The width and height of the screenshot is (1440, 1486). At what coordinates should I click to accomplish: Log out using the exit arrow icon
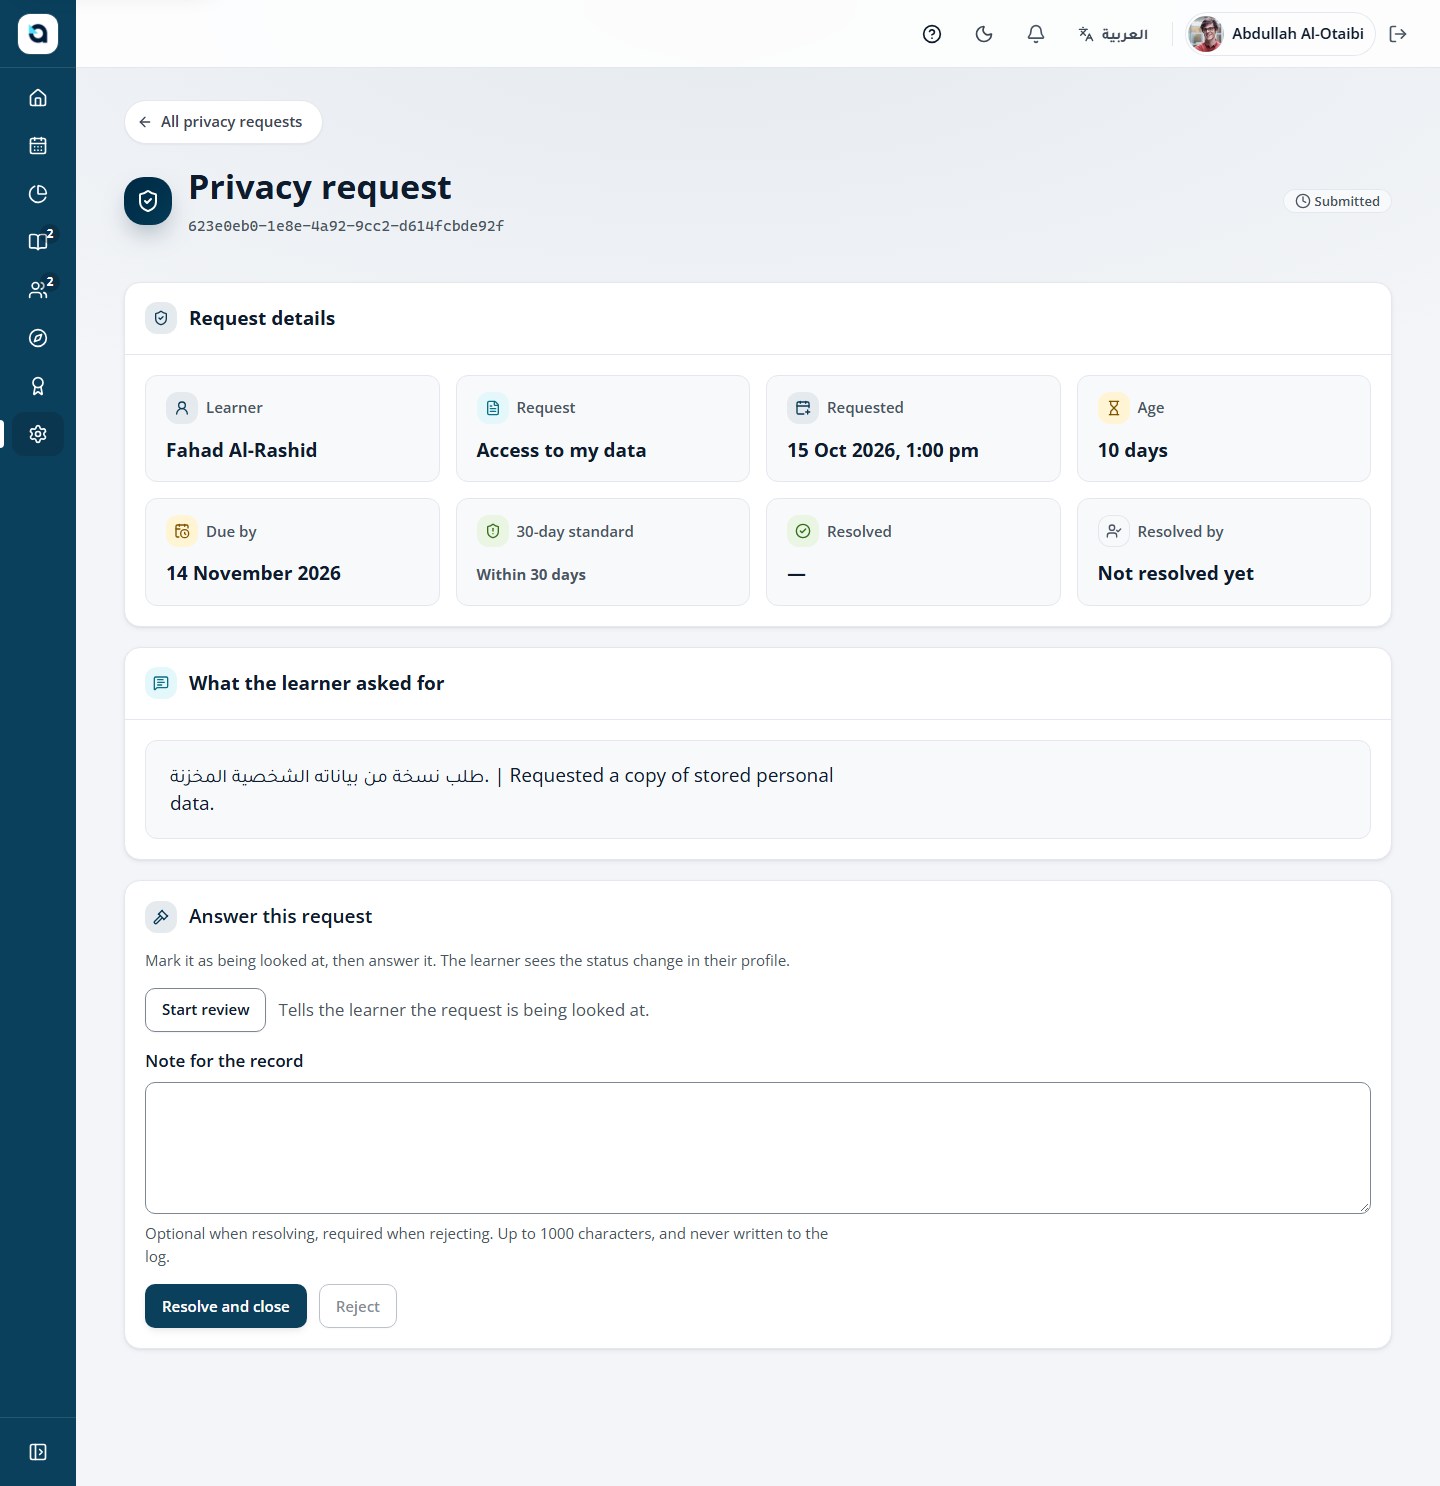pyautogui.click(x=1398, y=34)
